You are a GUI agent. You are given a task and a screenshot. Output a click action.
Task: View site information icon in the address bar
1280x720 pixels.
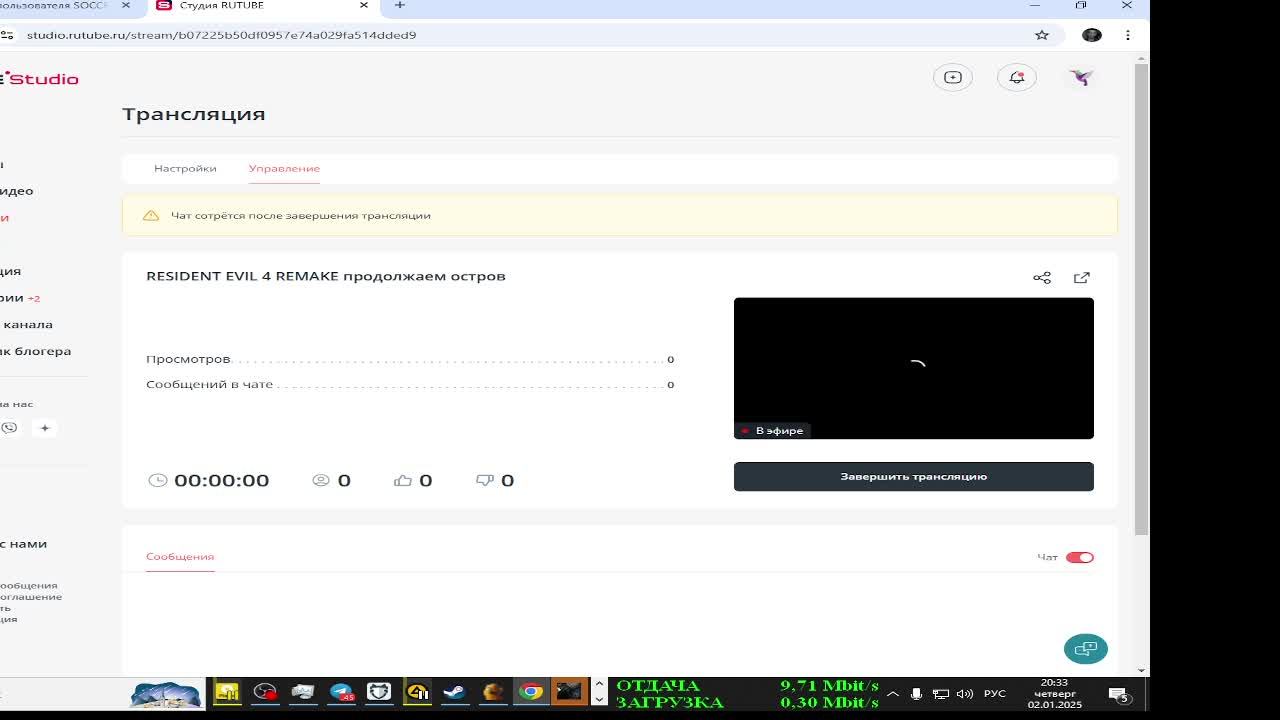(x=7, y=35)
